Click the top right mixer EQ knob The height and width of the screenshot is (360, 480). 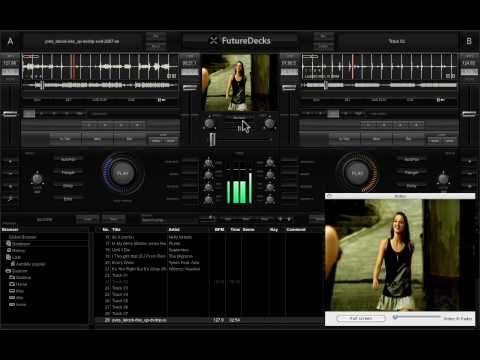270,163
